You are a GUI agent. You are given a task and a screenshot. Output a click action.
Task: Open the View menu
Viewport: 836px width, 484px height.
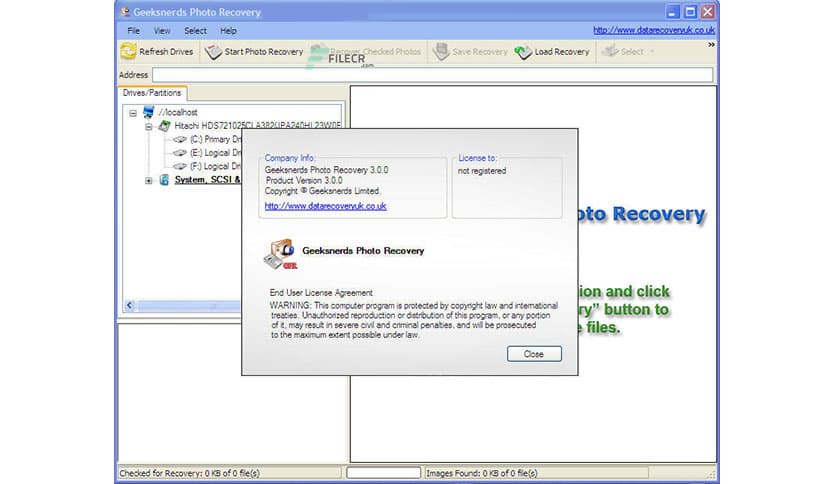[x=162, y=31]
